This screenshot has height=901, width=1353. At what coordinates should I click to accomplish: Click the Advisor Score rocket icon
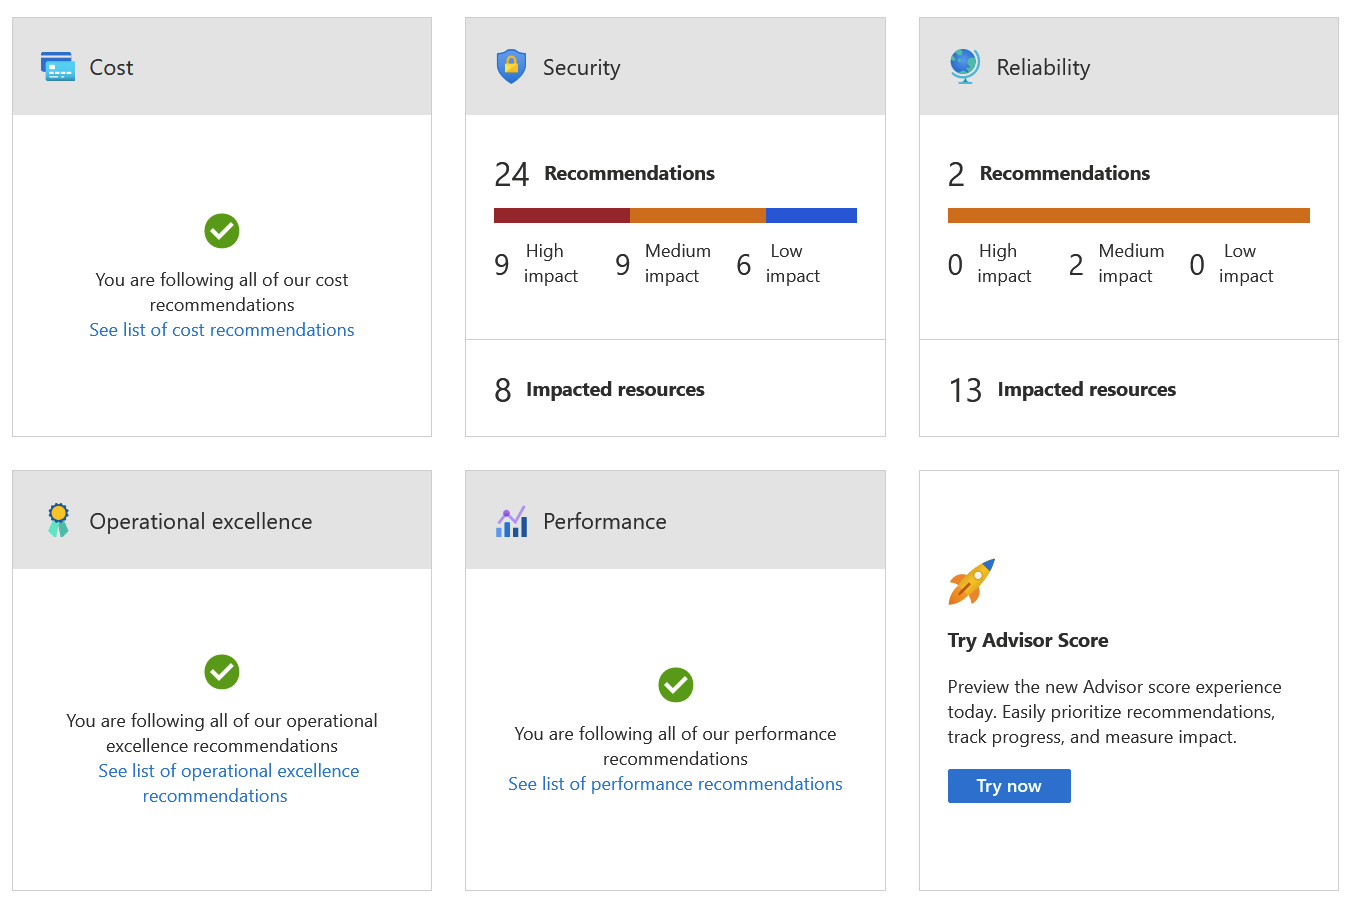coord(972,582)
